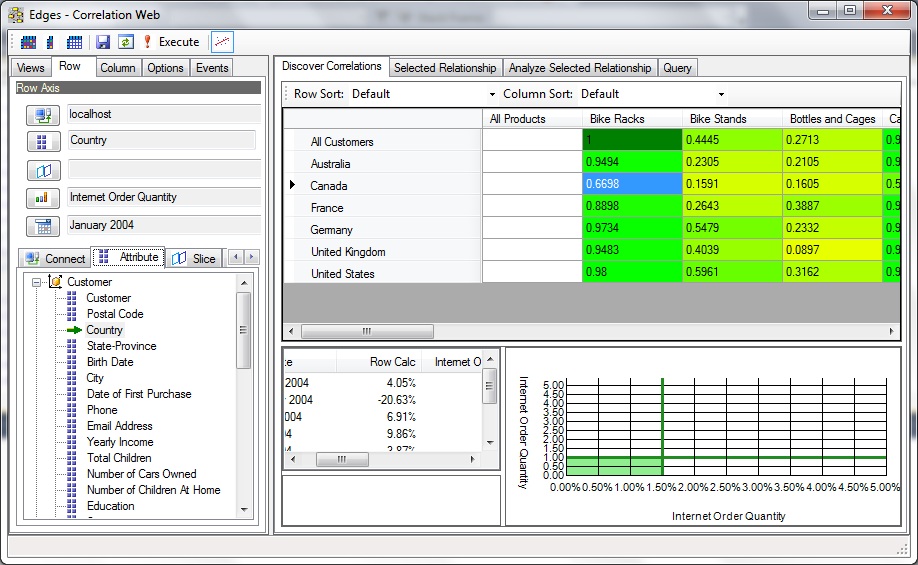918x565 pixels.
Task: Open the Row Sort dropdown
Action: click(491, 94)
